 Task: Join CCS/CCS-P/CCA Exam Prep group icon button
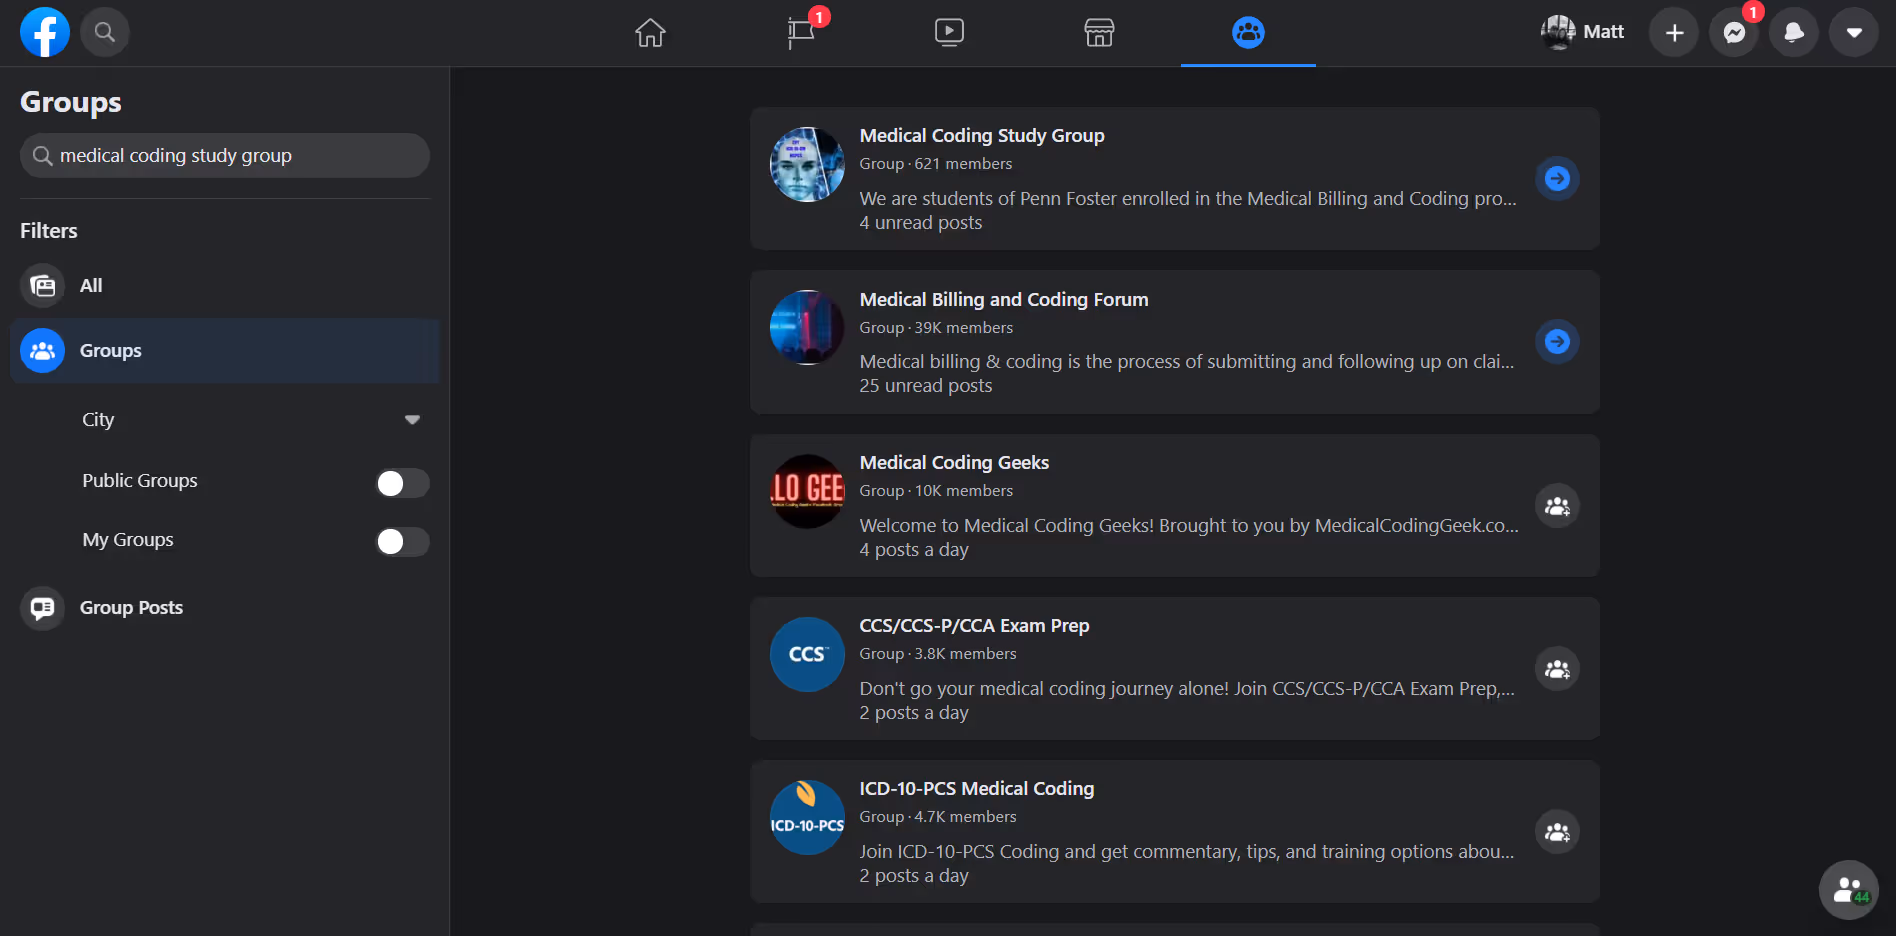click(1557, 669)
